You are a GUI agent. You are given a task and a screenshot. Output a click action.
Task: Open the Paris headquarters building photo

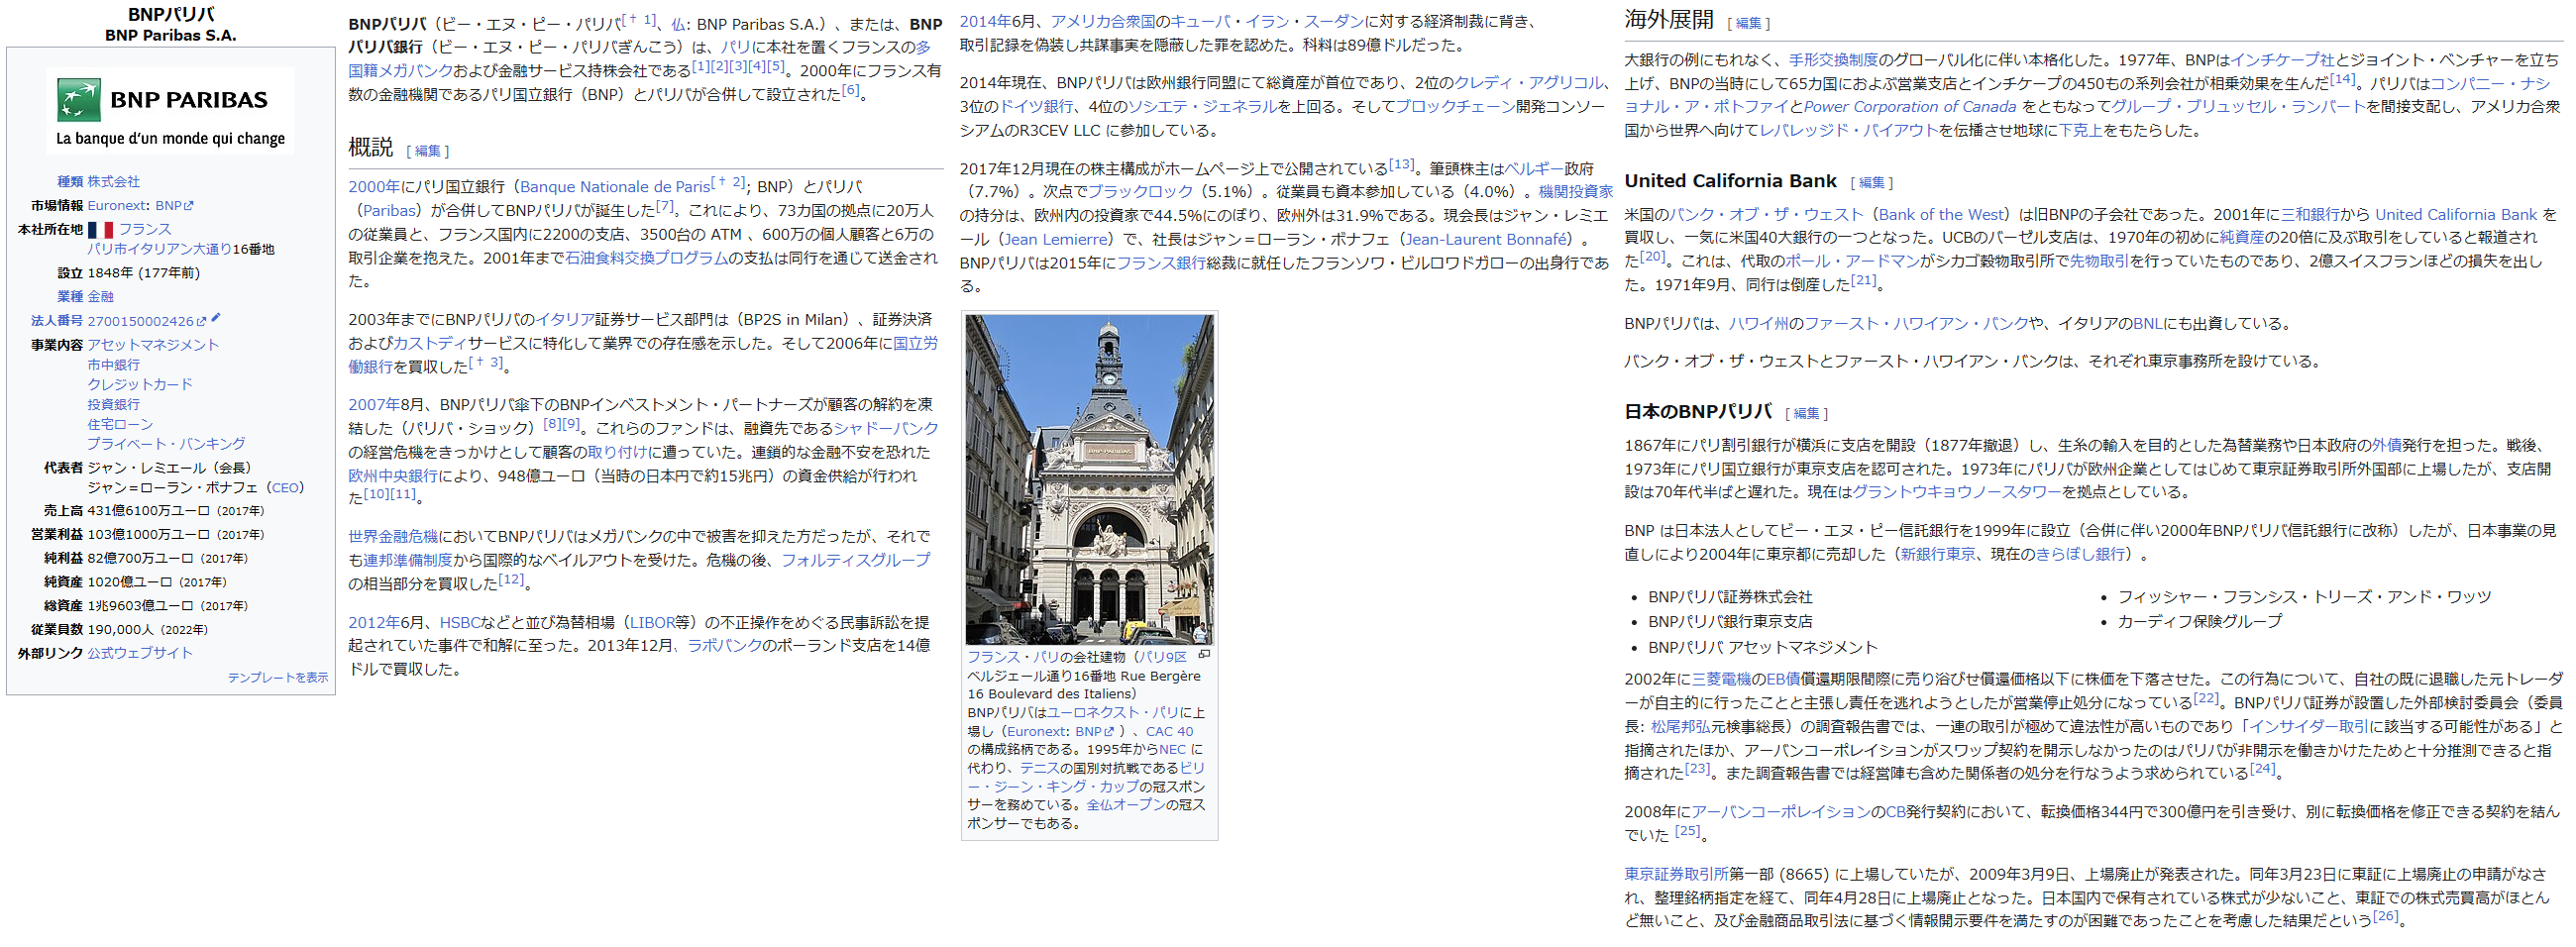(1089, 479)
